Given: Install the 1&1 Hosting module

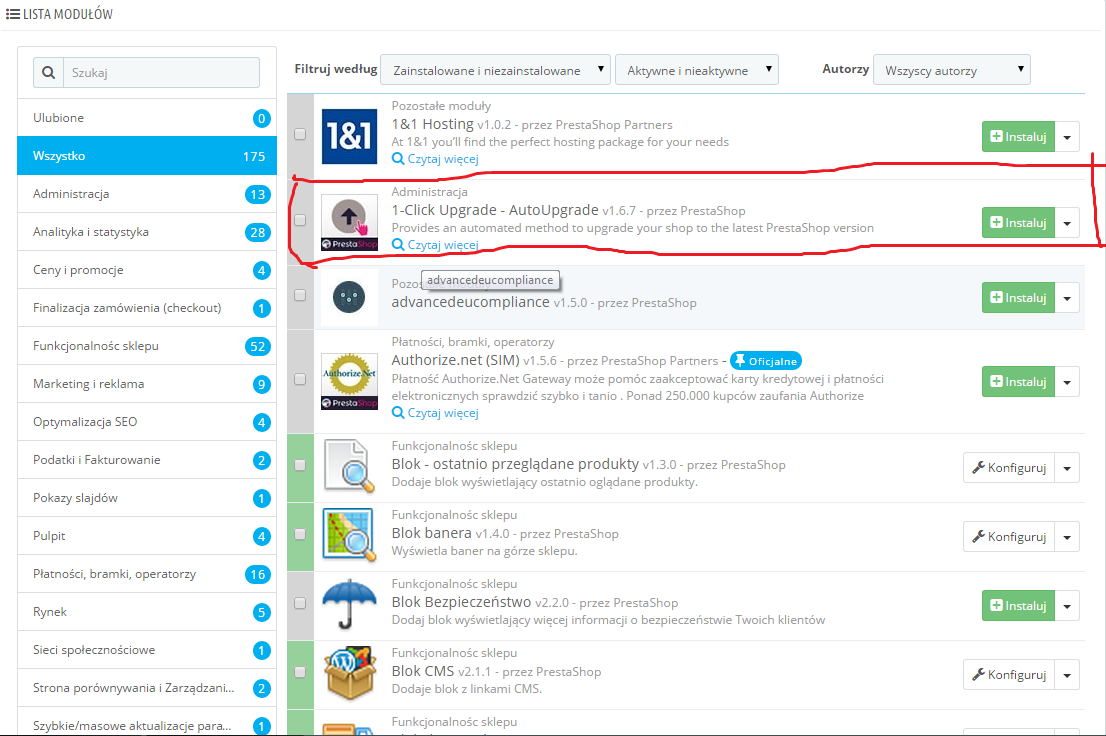Looking at the screenshot, I should tap(1019, 137).
